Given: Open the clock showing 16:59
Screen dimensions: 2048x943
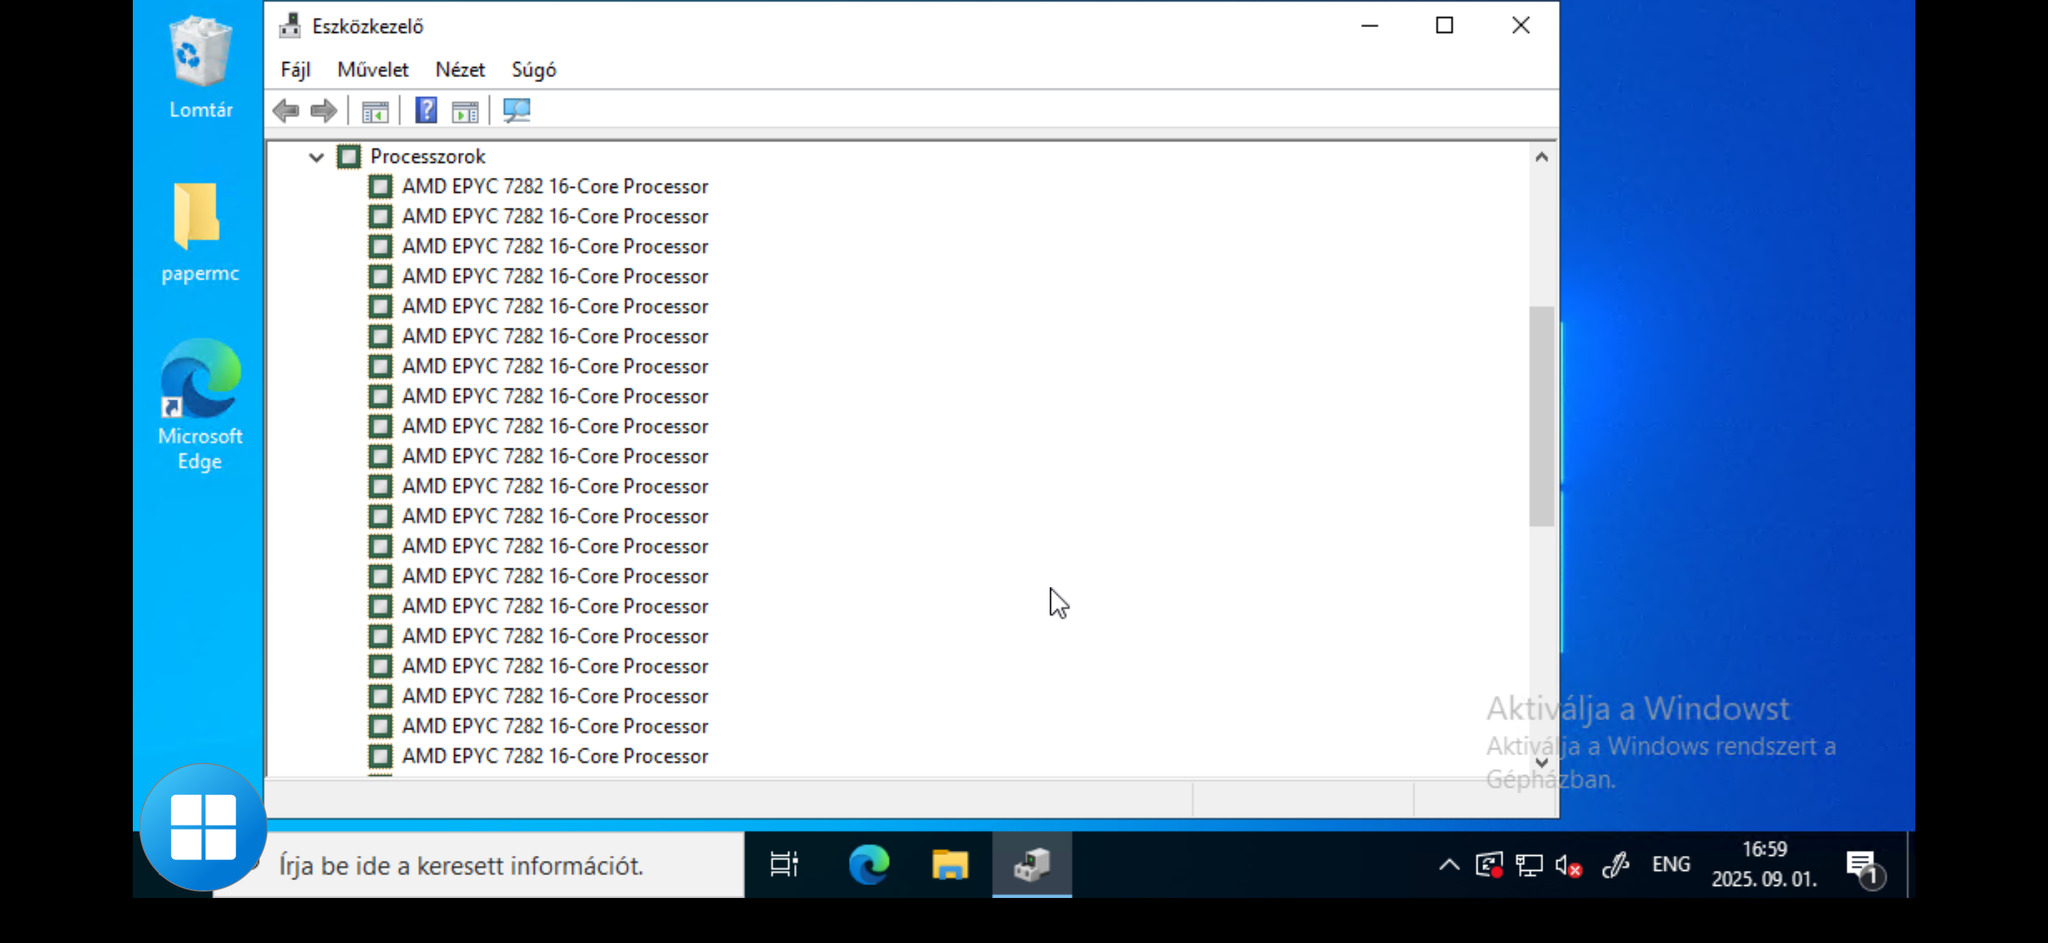Looking at the screenshot, I should (x=1764, y=865).
